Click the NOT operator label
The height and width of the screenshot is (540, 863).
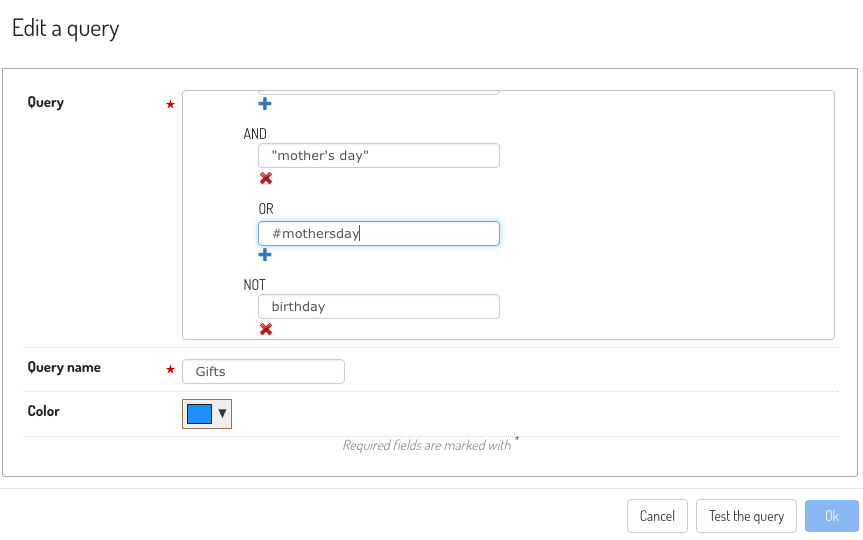pos(254,285)
